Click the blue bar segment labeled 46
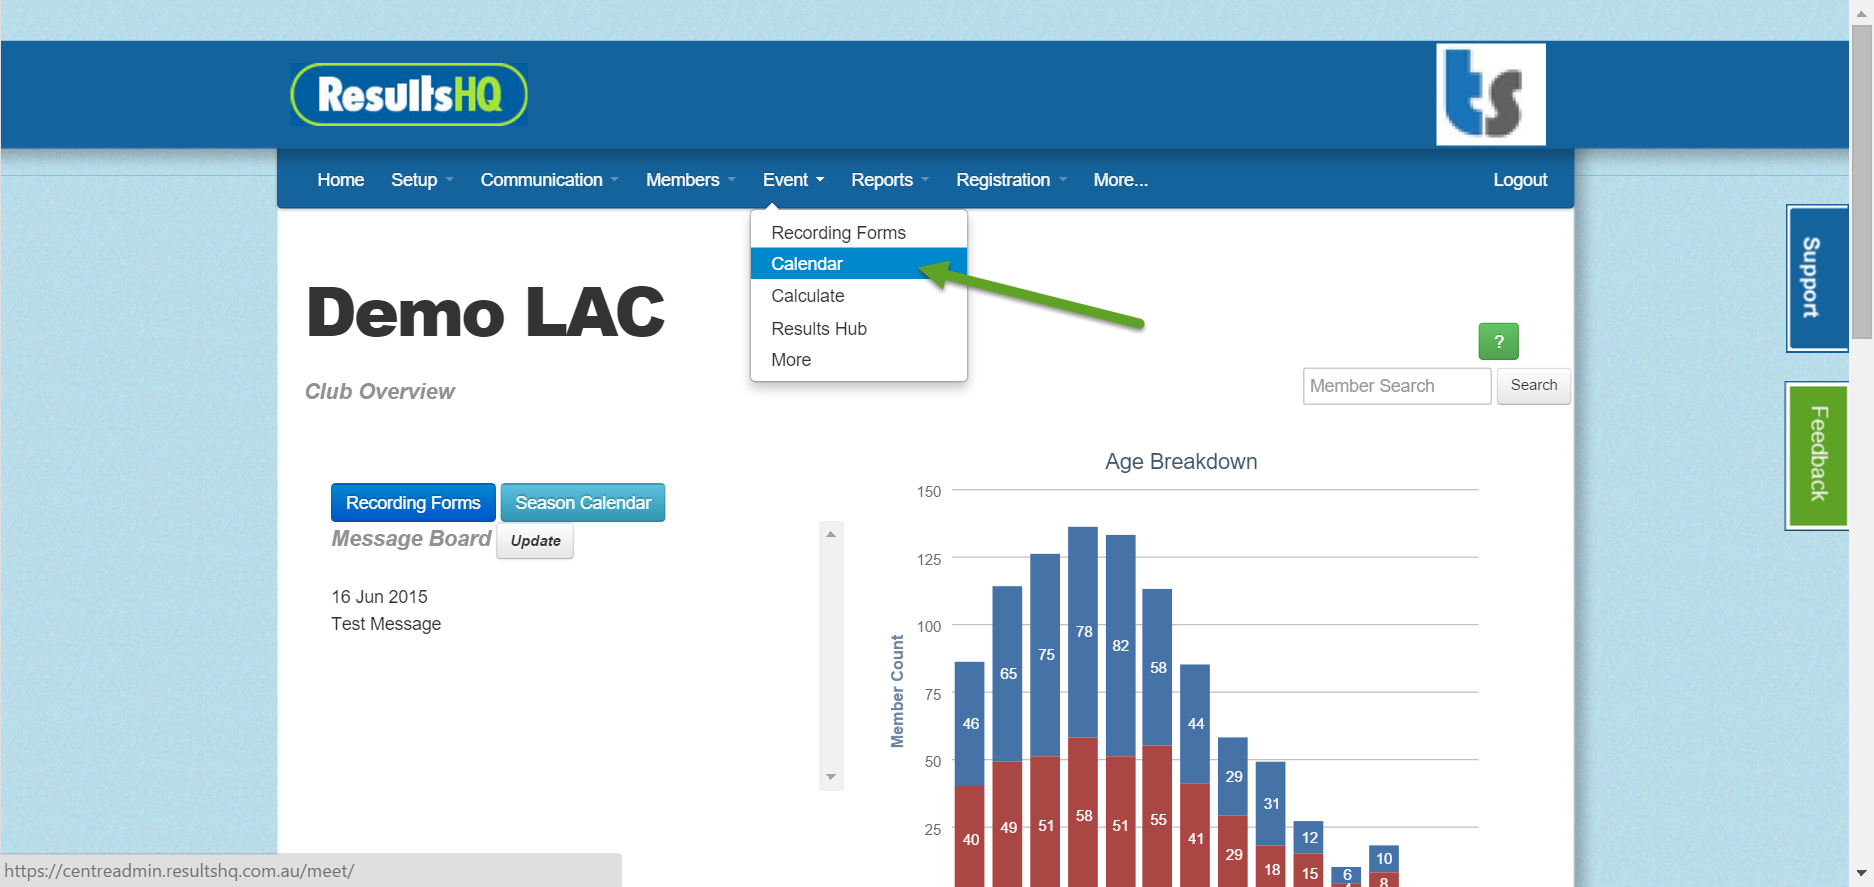Screen dimensions: 1874x887 point(970,724)
